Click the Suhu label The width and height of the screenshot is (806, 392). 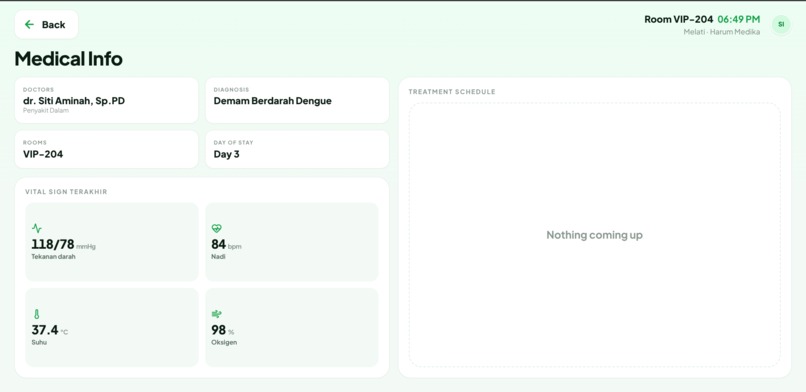pyautogui.click(x=39, y=342)
